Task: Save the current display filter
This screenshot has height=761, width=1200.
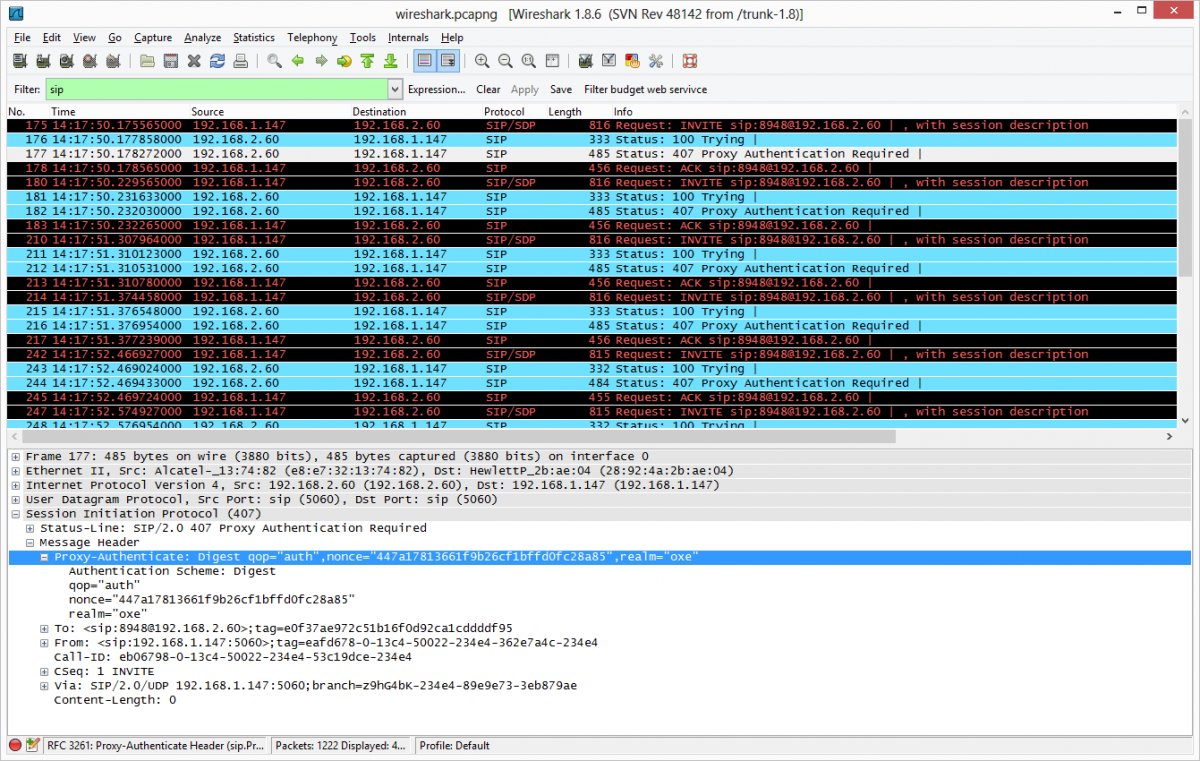Action: pos(561,89)
